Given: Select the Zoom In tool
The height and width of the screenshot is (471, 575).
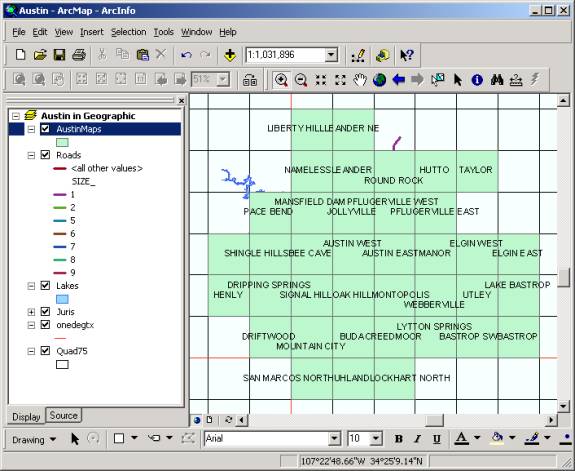Looking at the screenshot, I should pos(281,80).
